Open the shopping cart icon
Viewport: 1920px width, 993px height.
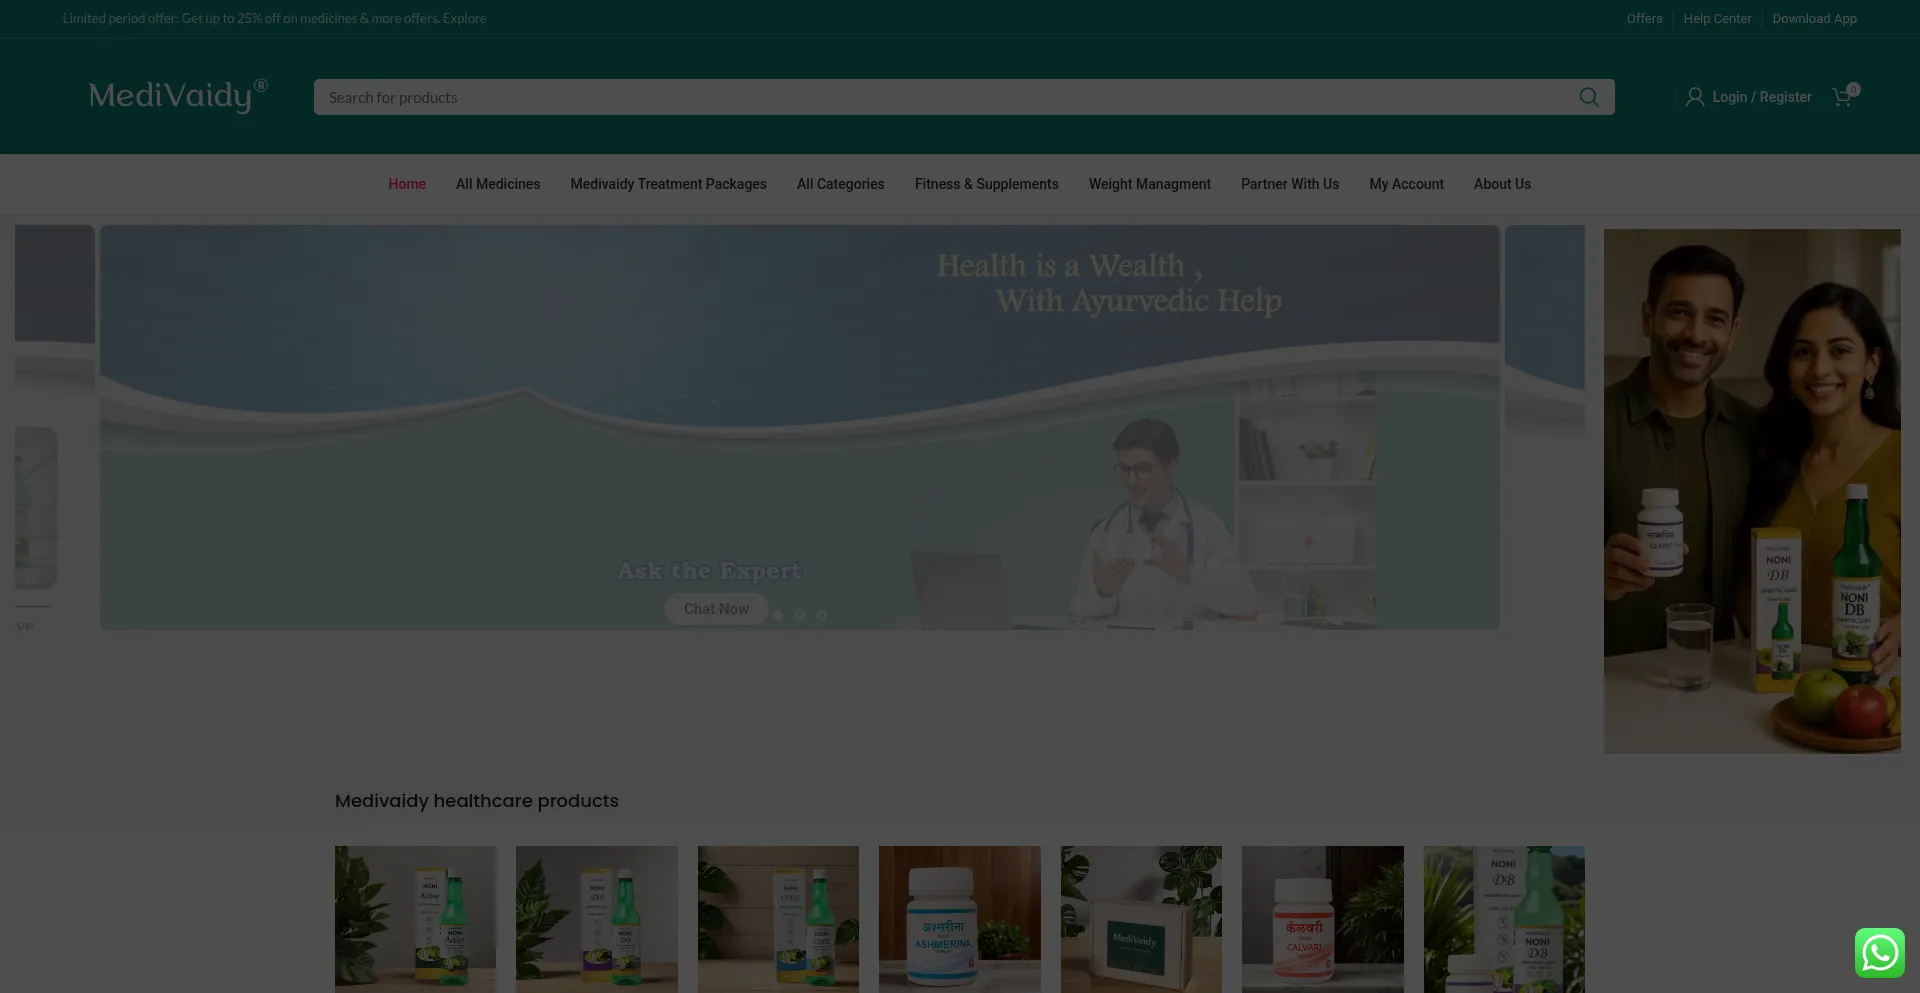tap(1844, 96)
